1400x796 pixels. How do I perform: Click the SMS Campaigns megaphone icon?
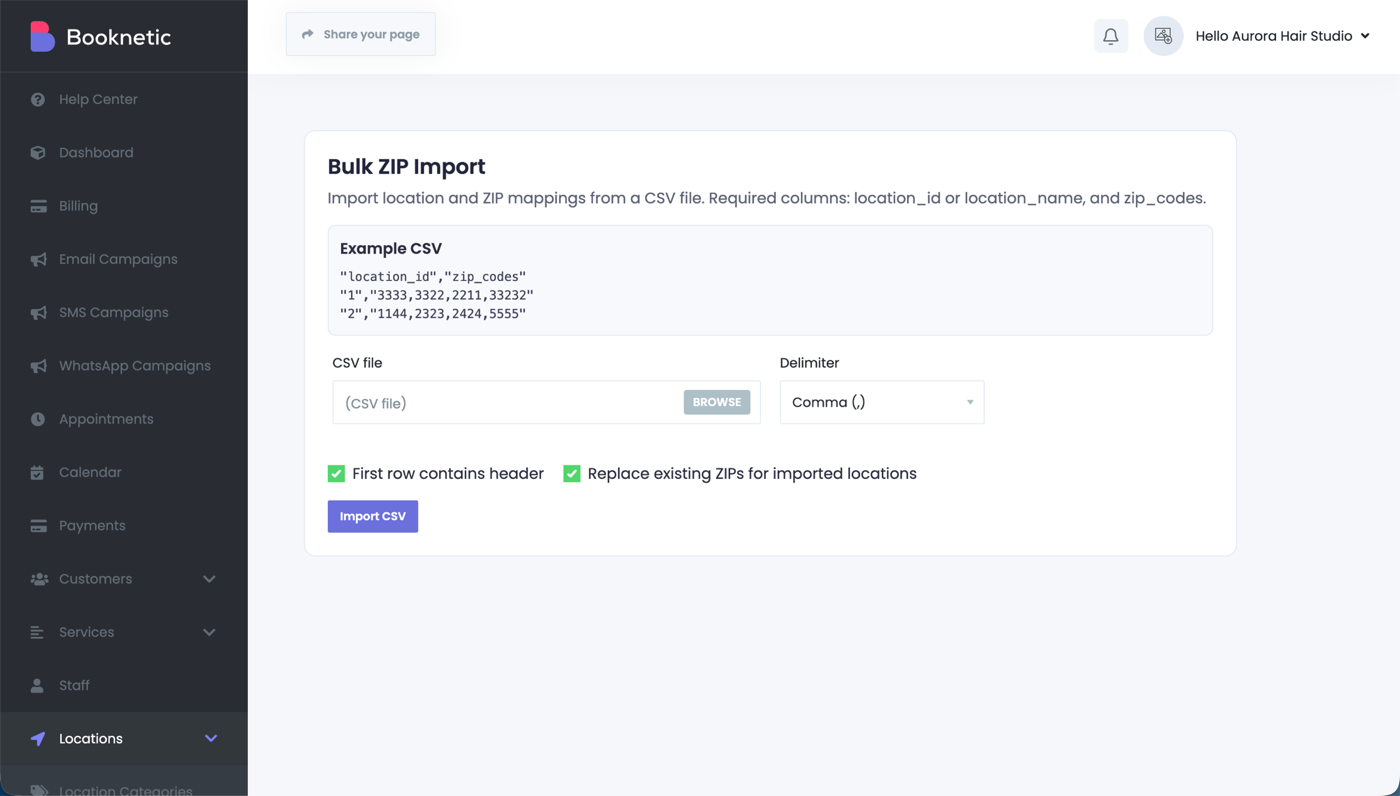[x=38, y=313]
